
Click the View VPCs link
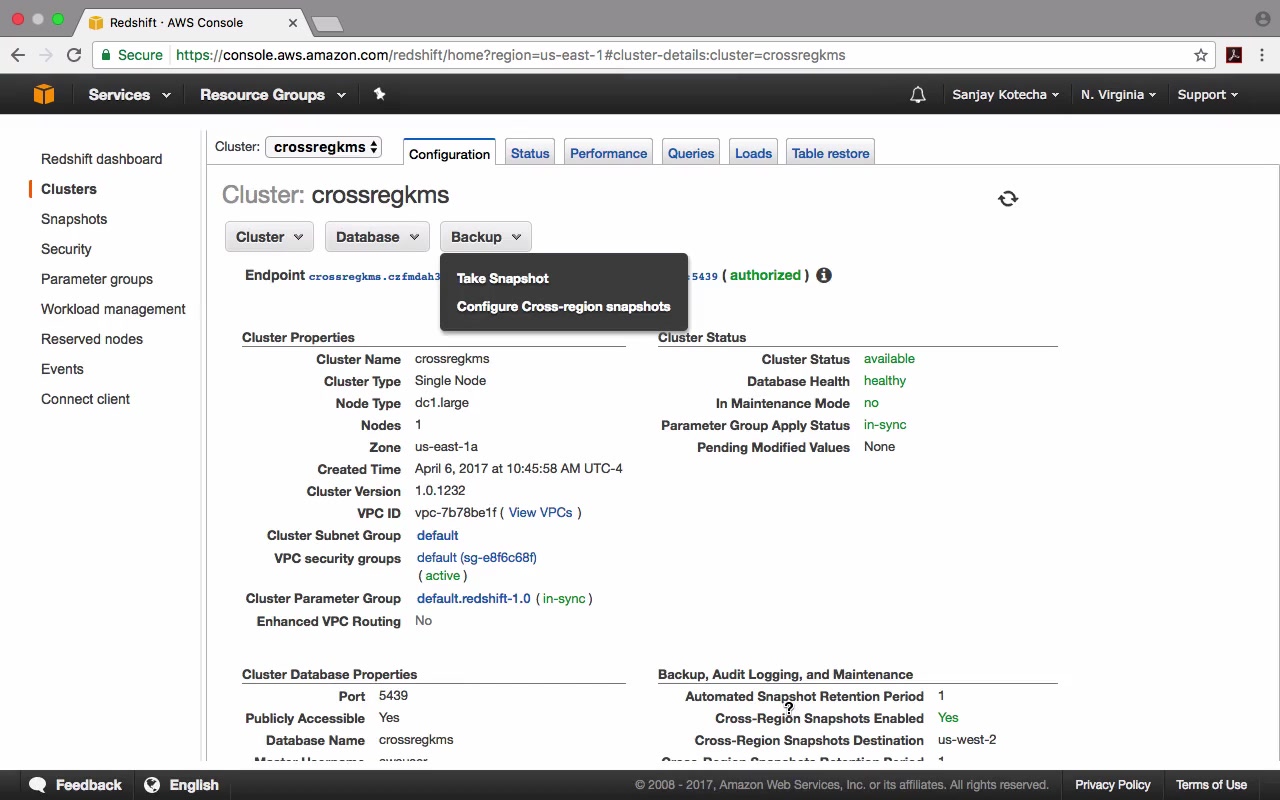click(x=541, y=512)
